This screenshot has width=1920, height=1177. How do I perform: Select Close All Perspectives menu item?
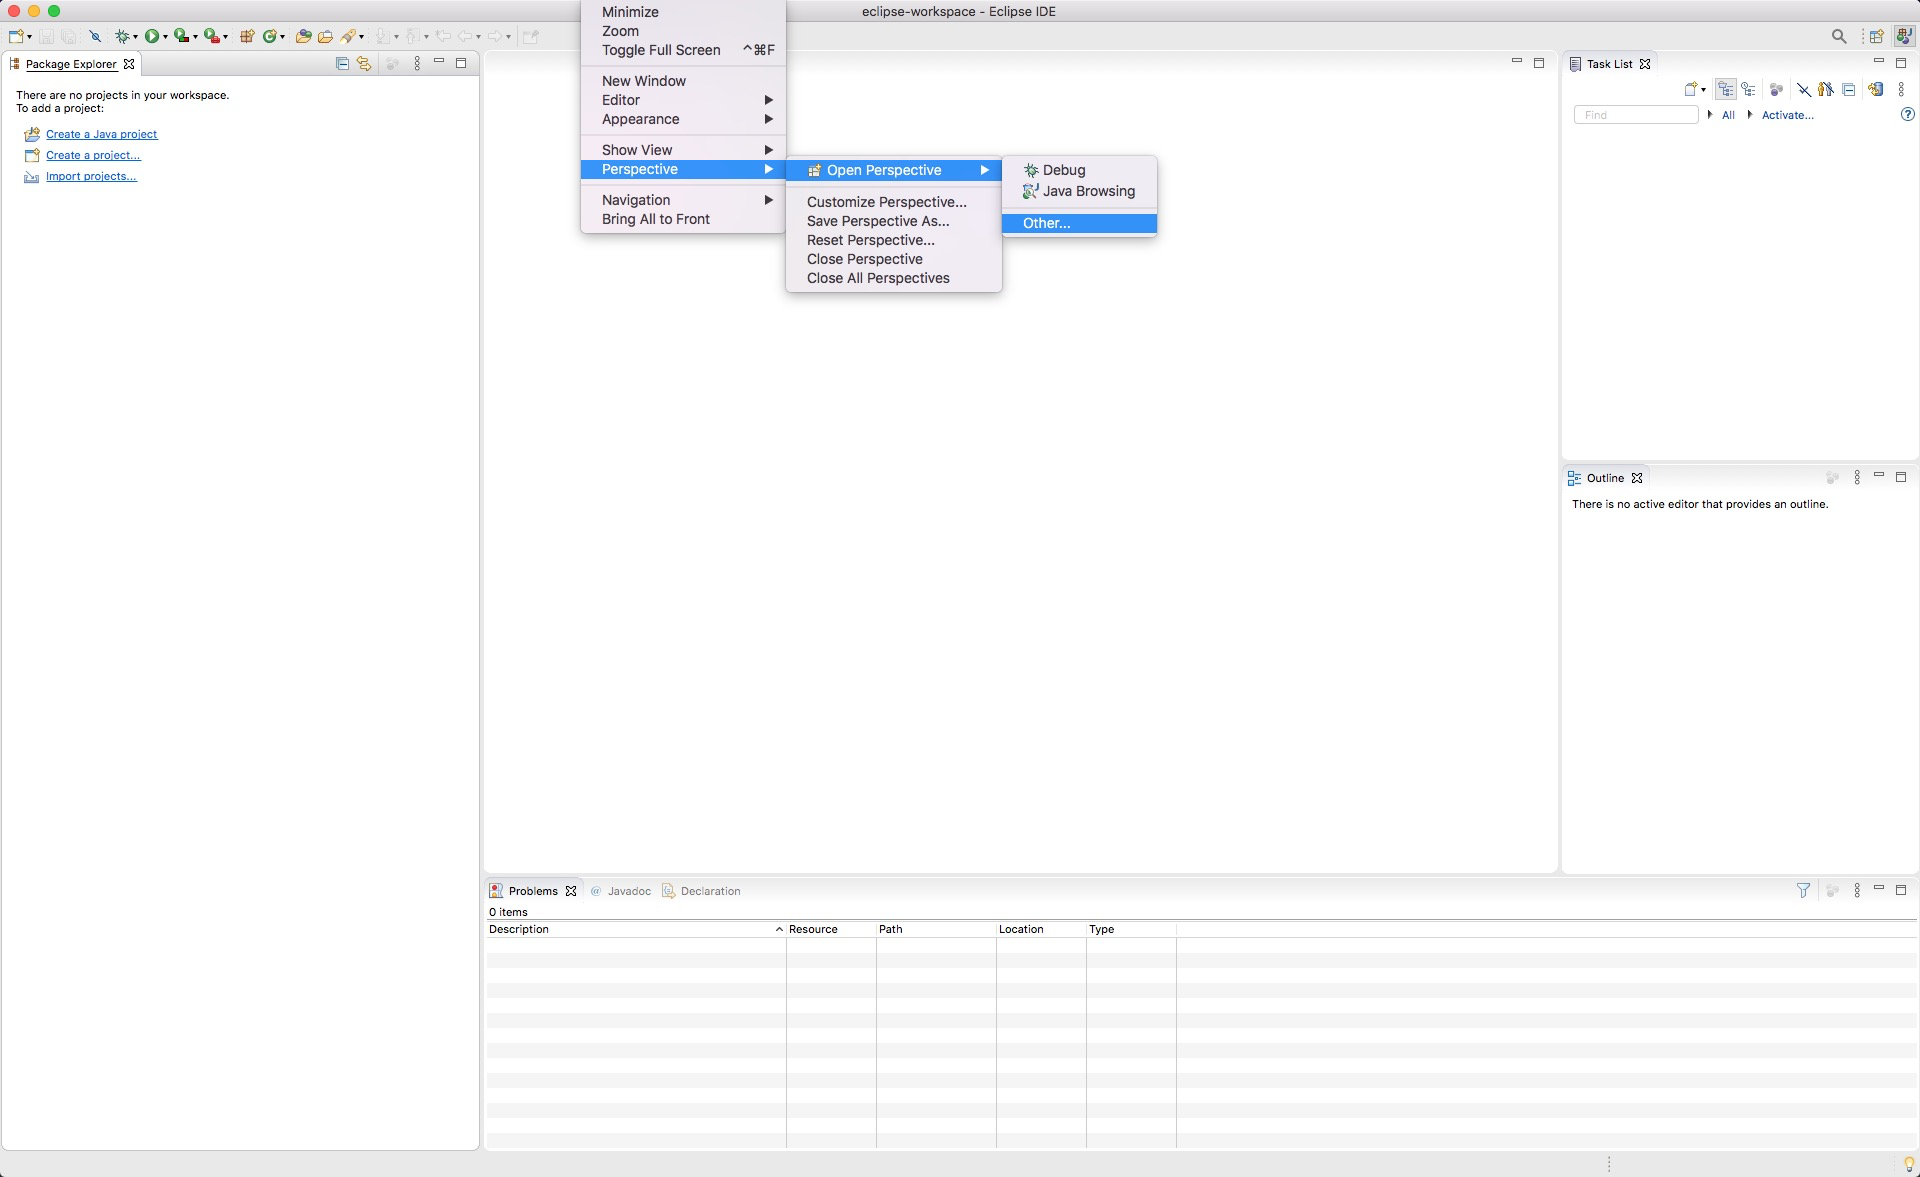click(894, 278)
